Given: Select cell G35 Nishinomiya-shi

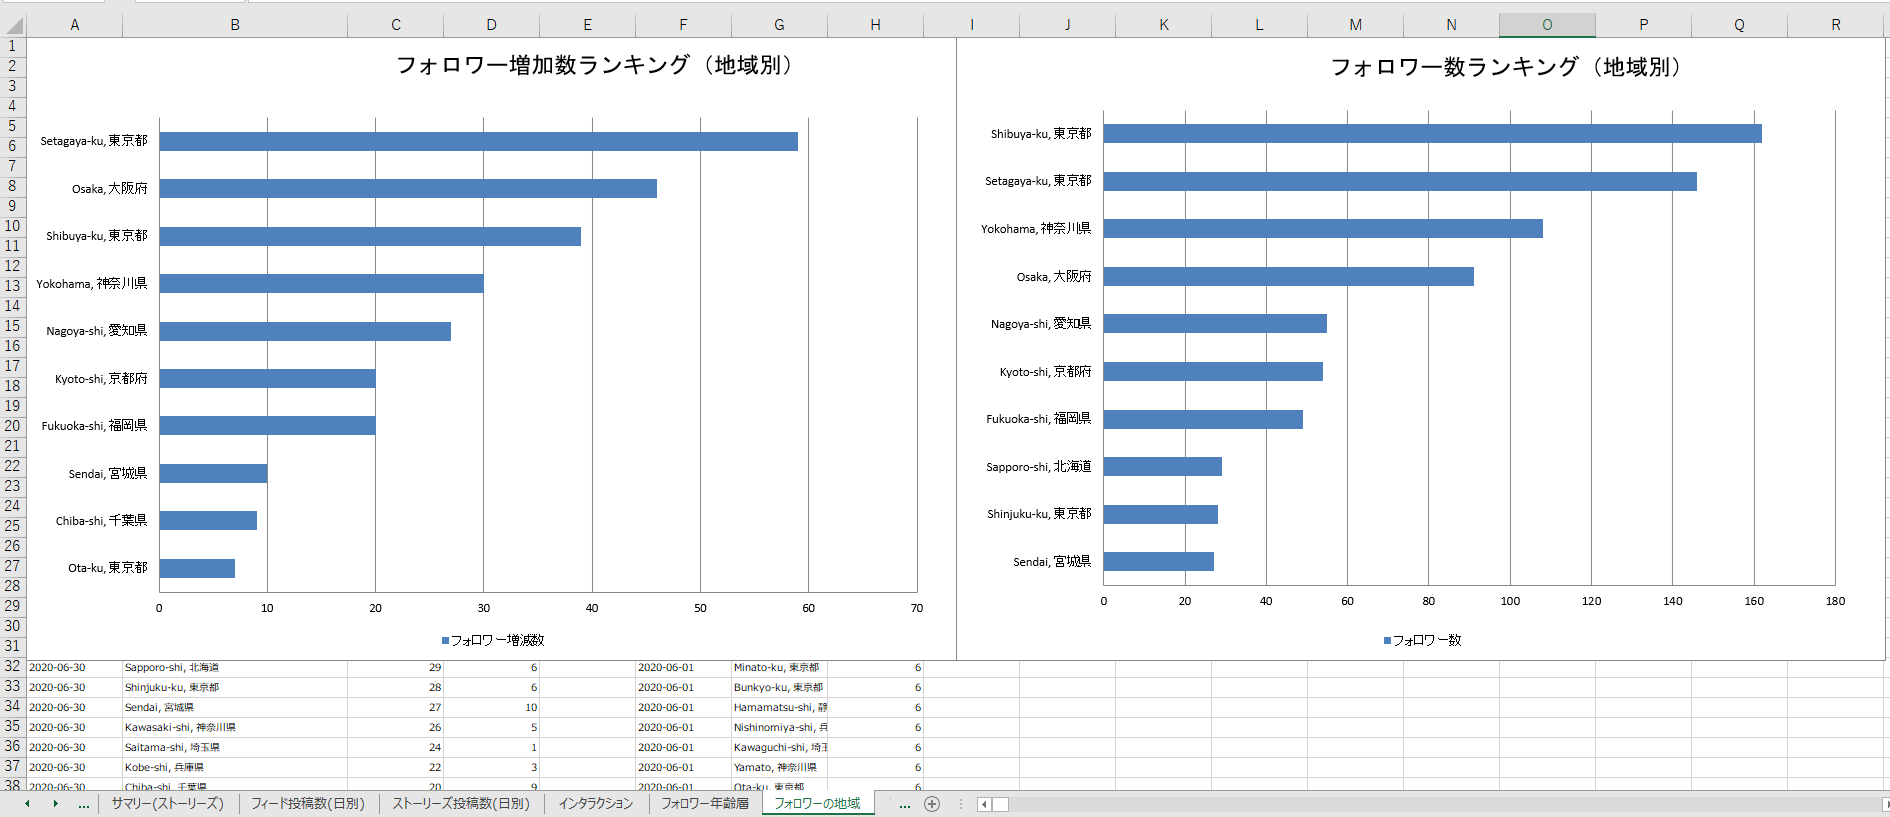Looking at the screenshot, I should tap(779, 727).
